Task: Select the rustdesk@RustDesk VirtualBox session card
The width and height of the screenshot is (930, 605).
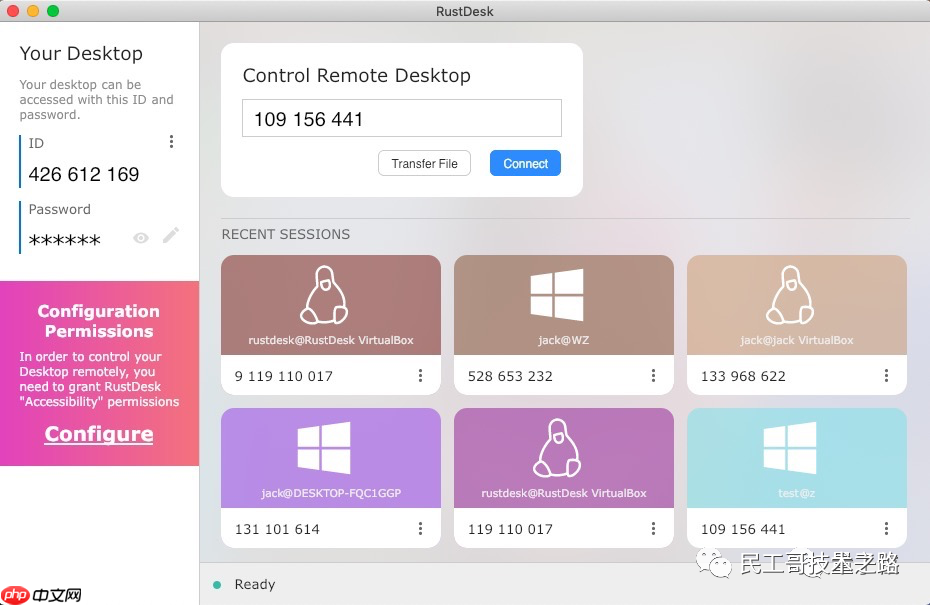Action: pyautogui.click(x=330, y=305)
